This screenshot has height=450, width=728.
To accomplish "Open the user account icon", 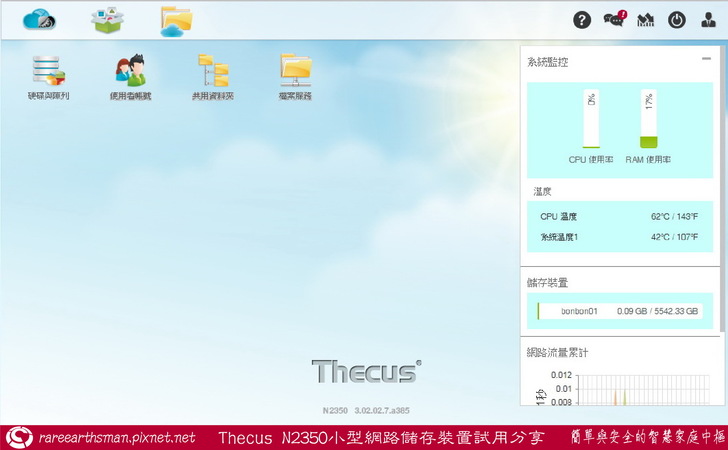I will click(709, 20).
